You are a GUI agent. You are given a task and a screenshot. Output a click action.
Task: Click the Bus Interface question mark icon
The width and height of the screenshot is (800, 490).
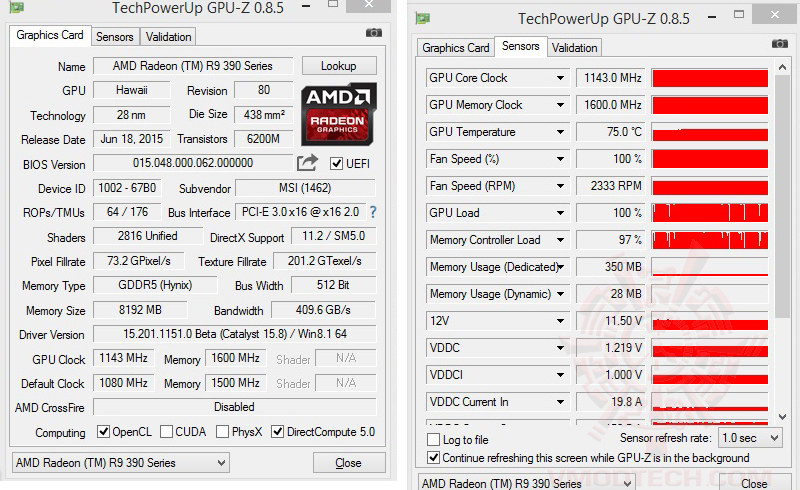[x=373, y=212]
